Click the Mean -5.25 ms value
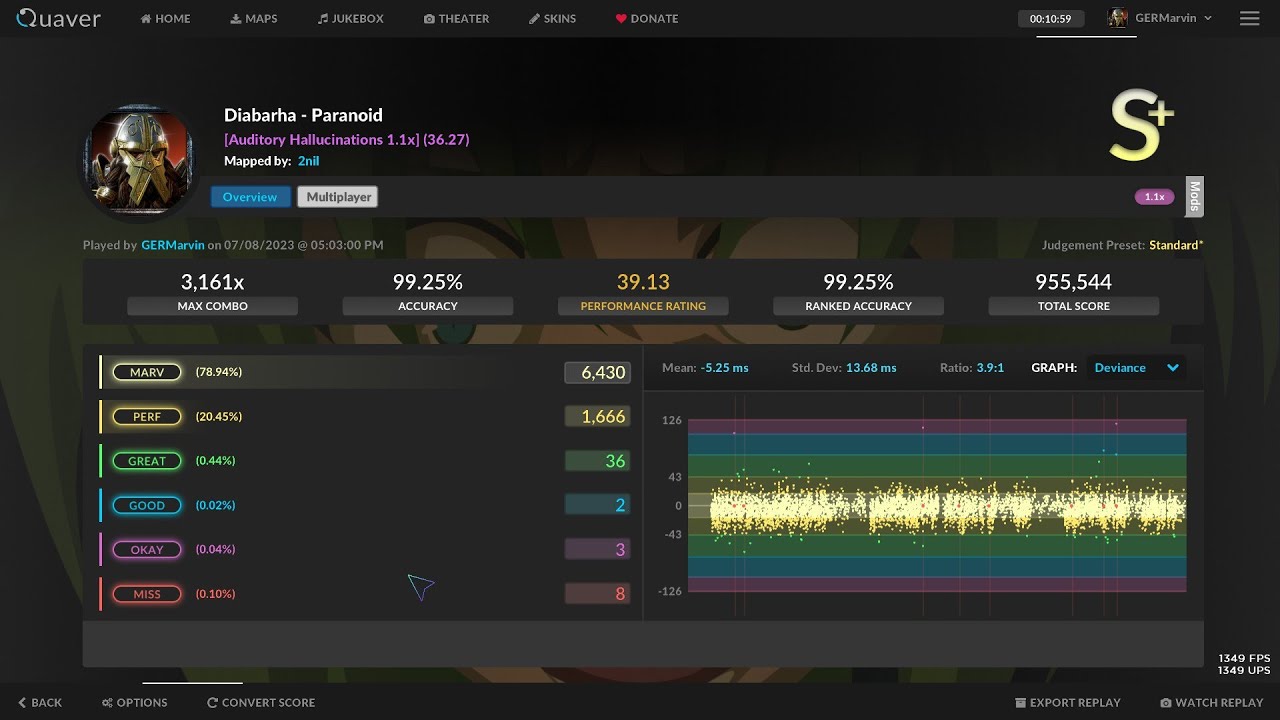This screenshot has width=1280, height=720. point(724,368)
